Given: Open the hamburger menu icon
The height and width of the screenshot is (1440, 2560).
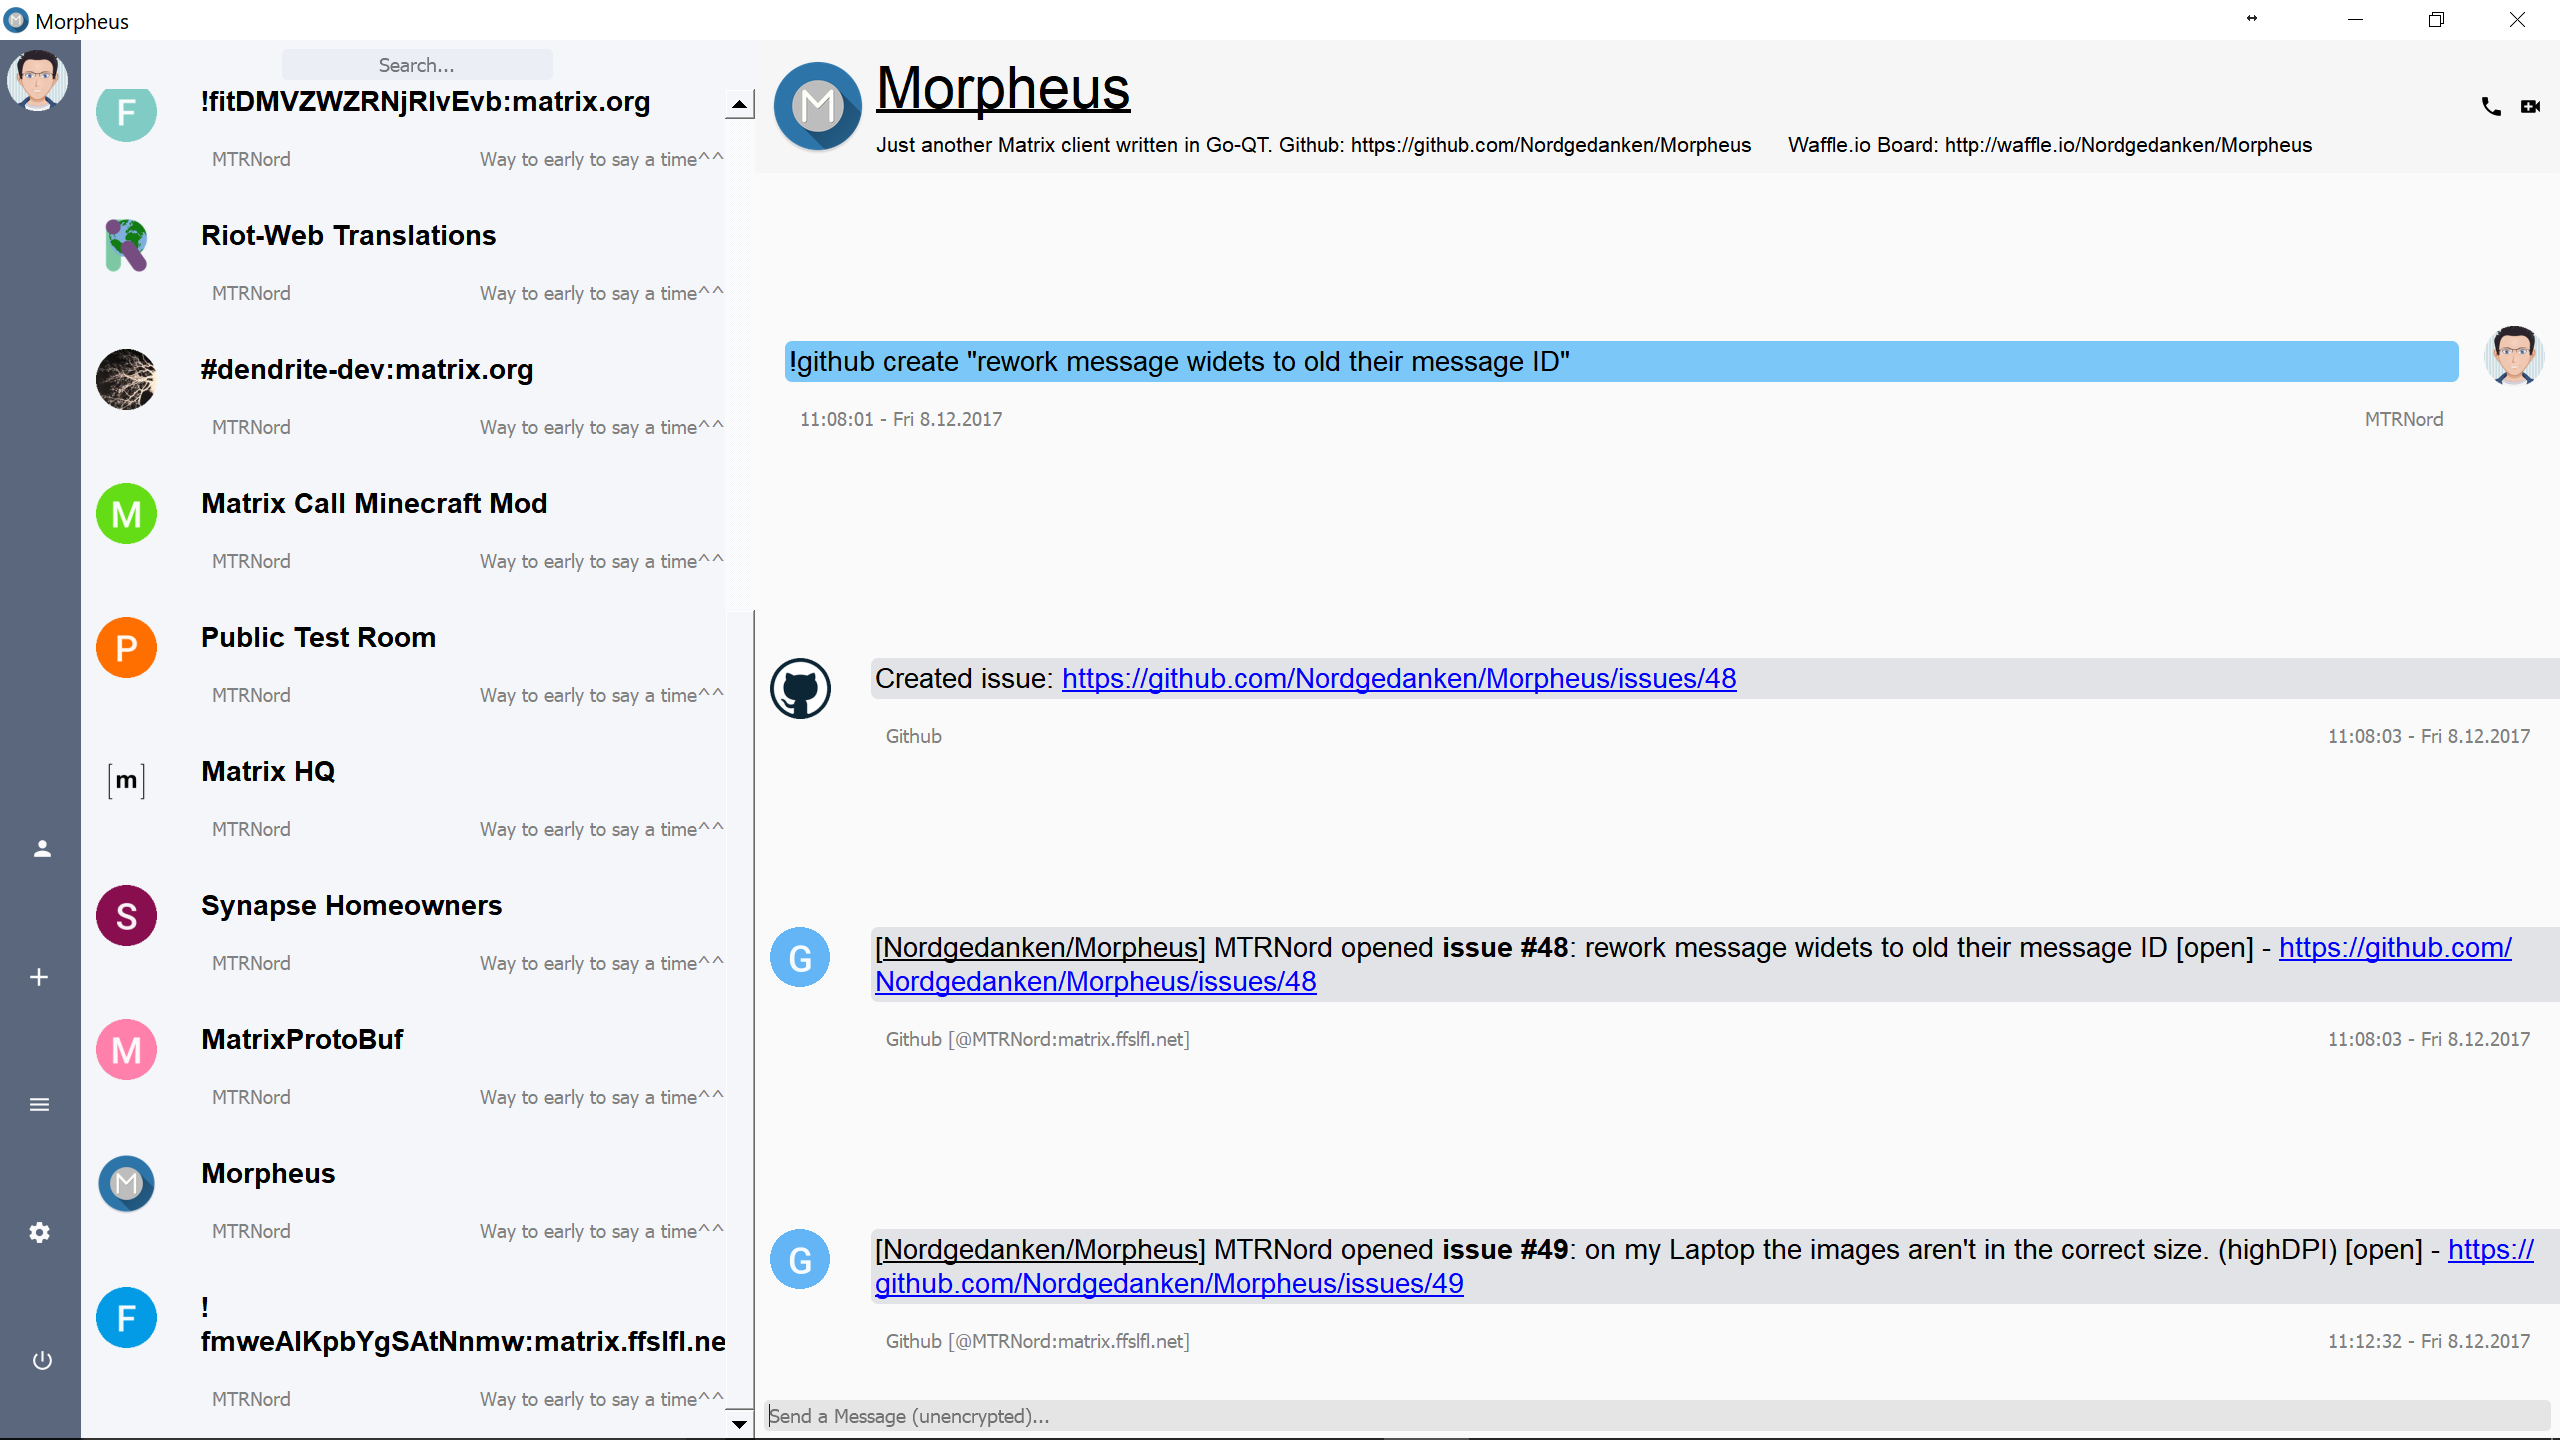Looking at the screenshot, I should 39,1105.
